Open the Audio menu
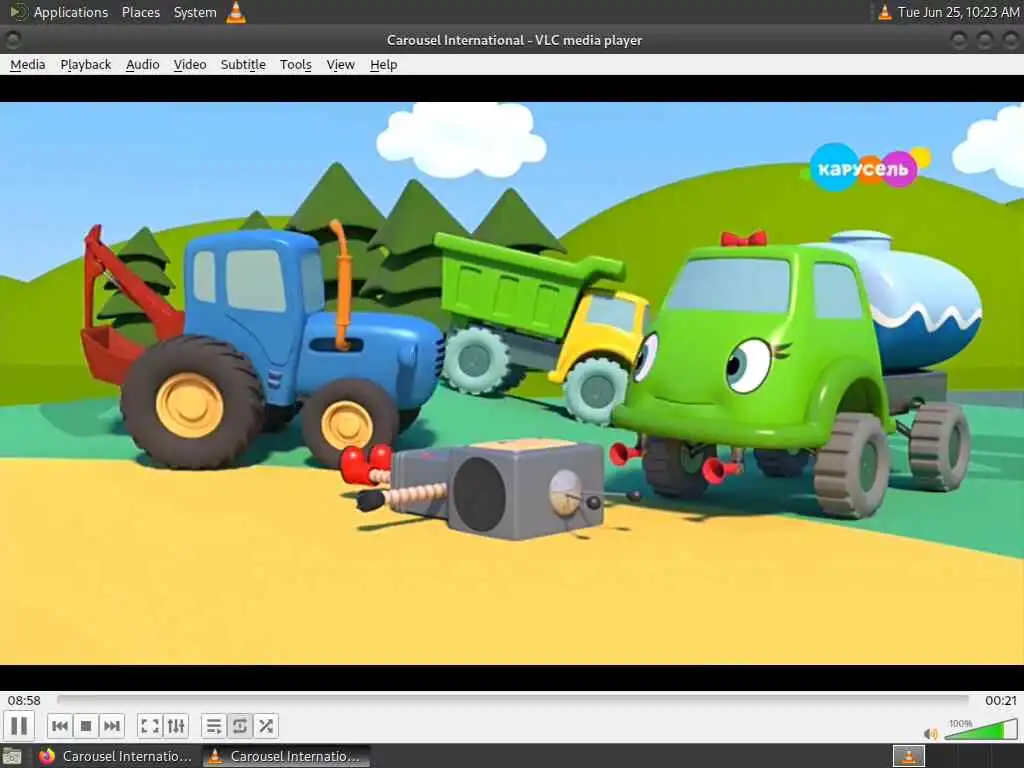Viewport: 1024px width, 768px height. click(142, 65)
